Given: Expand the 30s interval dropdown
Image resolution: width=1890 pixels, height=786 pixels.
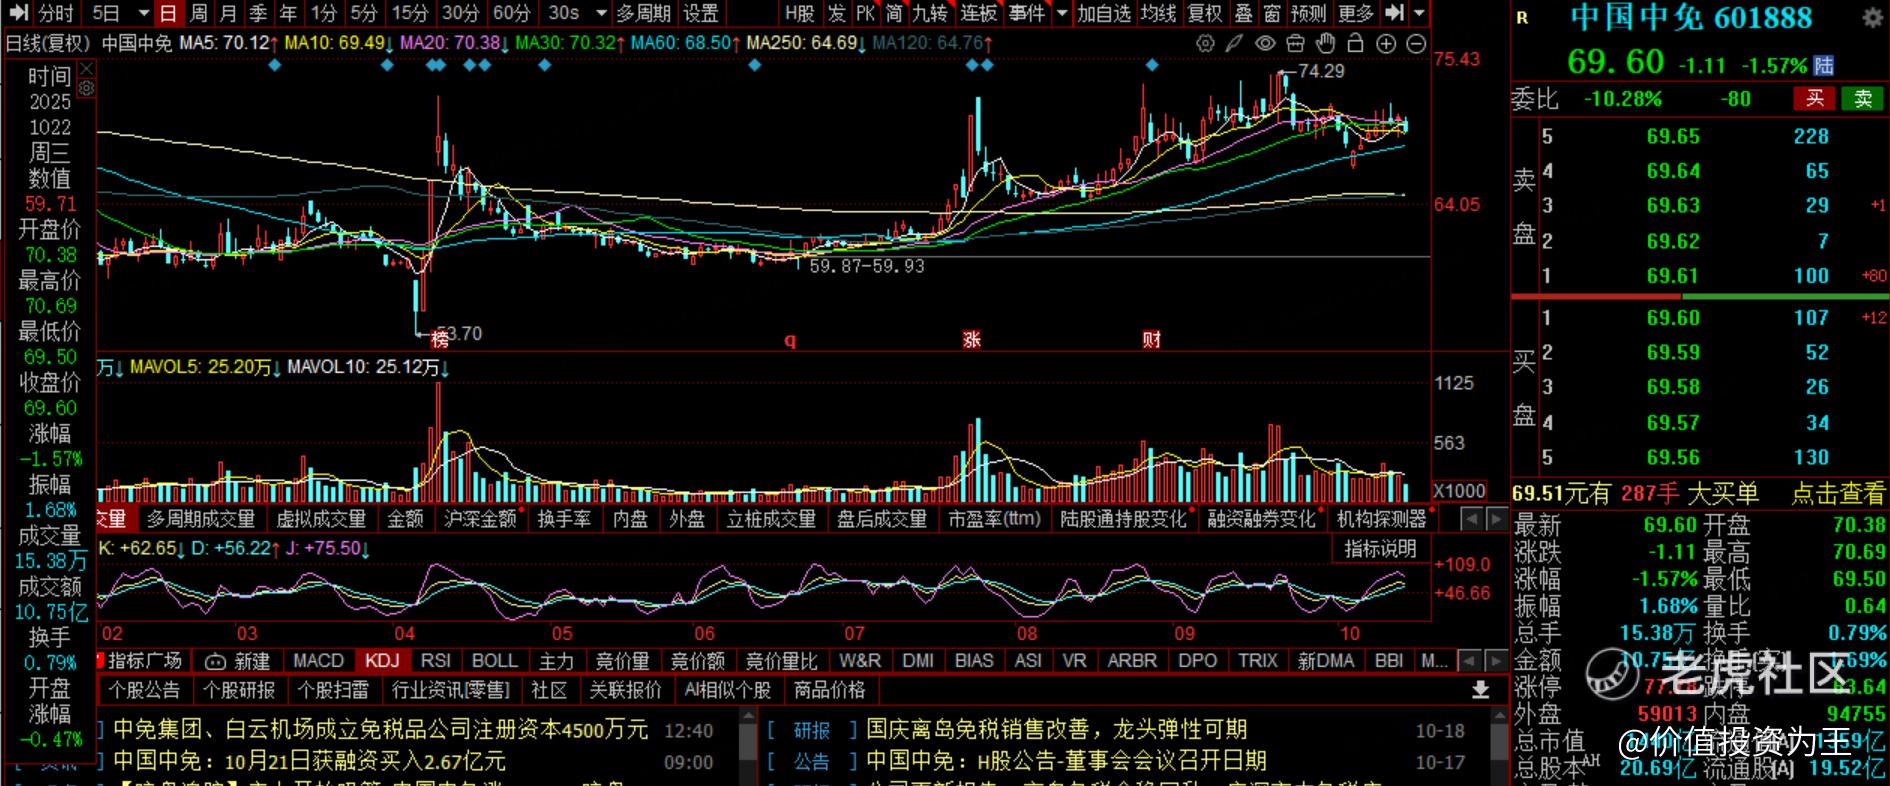Looking at the screenshot, I should 601,13.
